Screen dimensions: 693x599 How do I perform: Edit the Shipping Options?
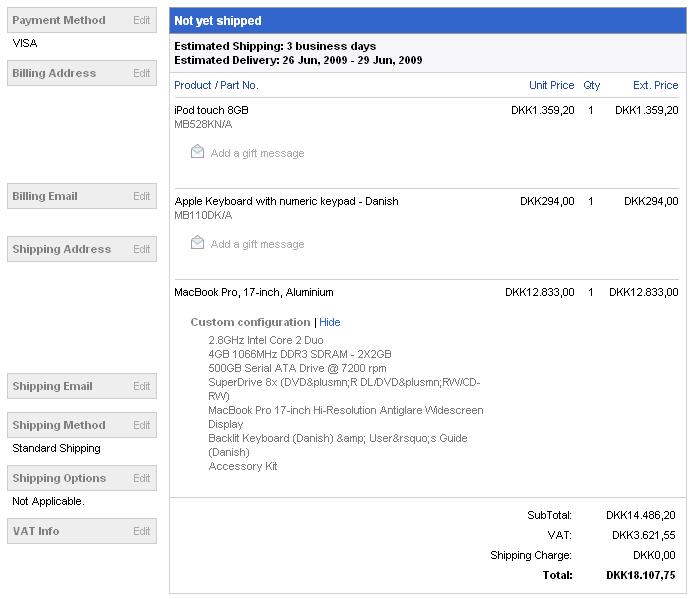pyautogui.click(x=141, y=478)
